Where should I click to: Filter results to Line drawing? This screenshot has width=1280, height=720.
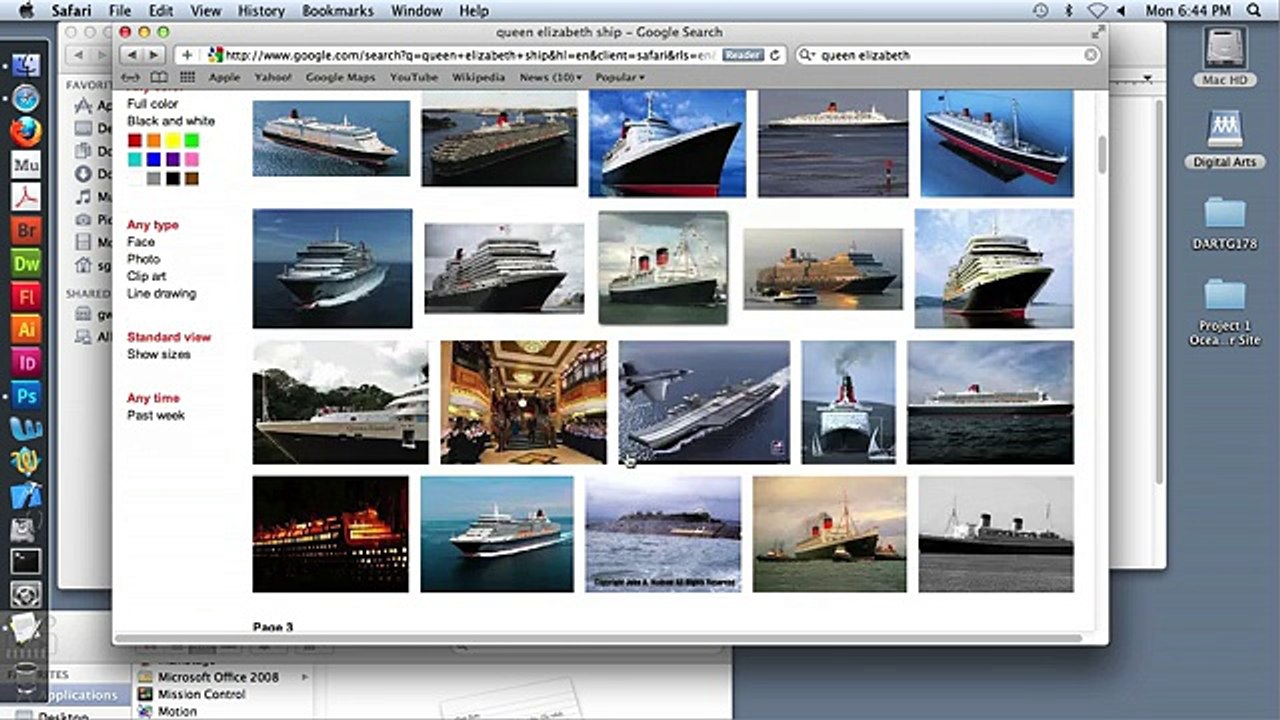click(x=162, y=294)
